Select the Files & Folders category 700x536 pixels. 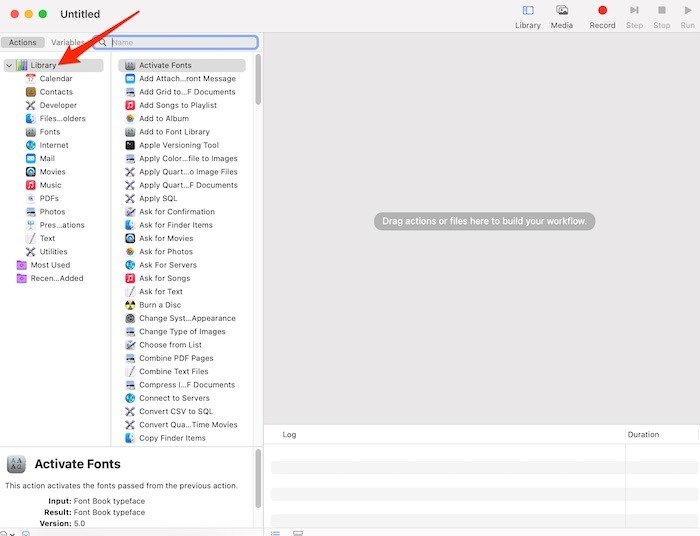coord(55,119)
